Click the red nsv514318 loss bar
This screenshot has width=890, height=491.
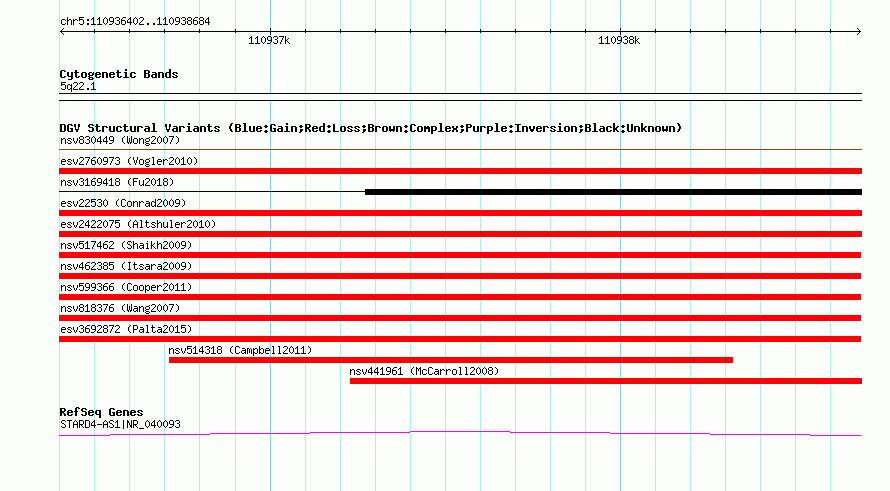click(x=451, y=360)
